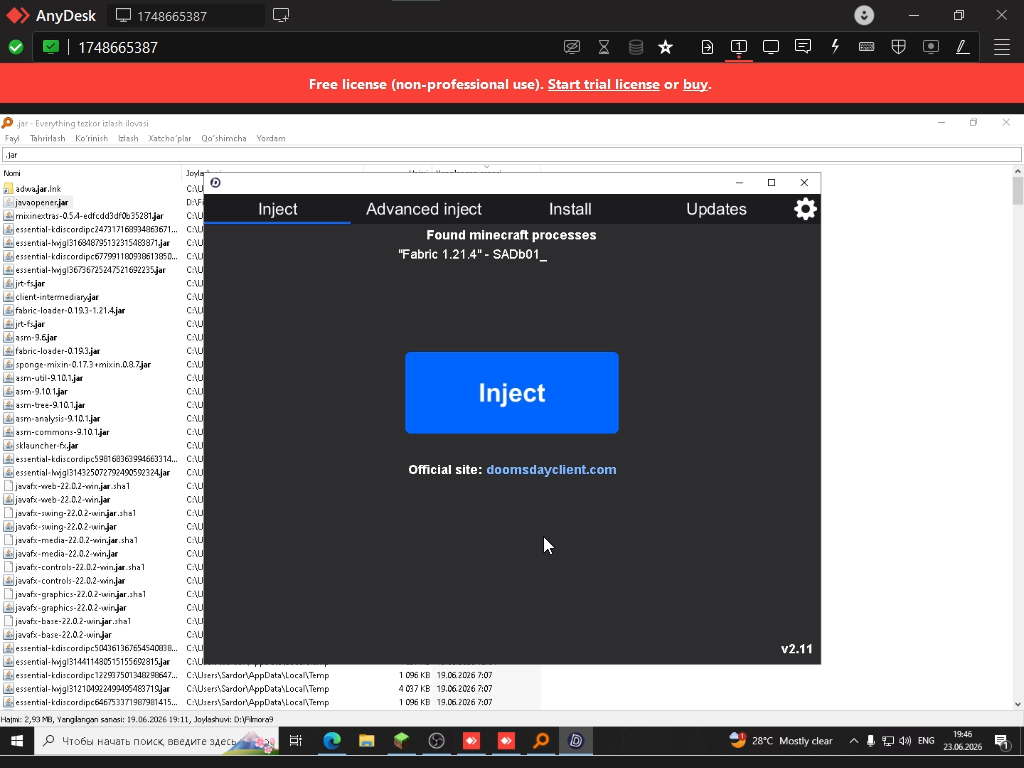Open AnyDesk file transfer icon
Screen dimensions: 1024x768
pos(707,47)
